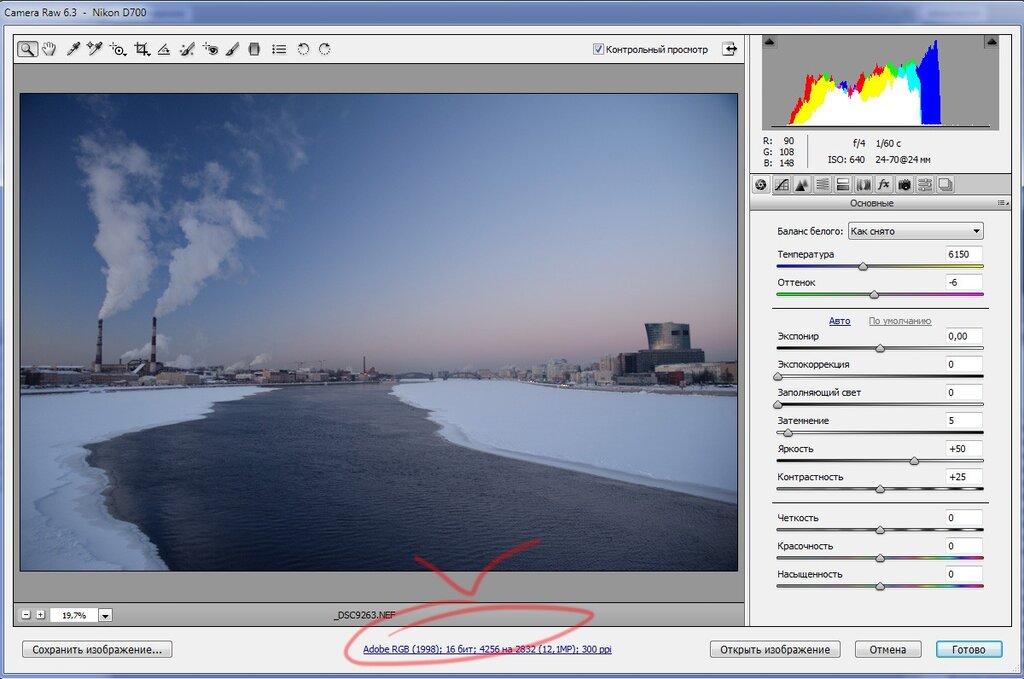This screenshot has height=679, width=1024.
Task: Zoom in with the plus button
Action: [x=40, y=615]
